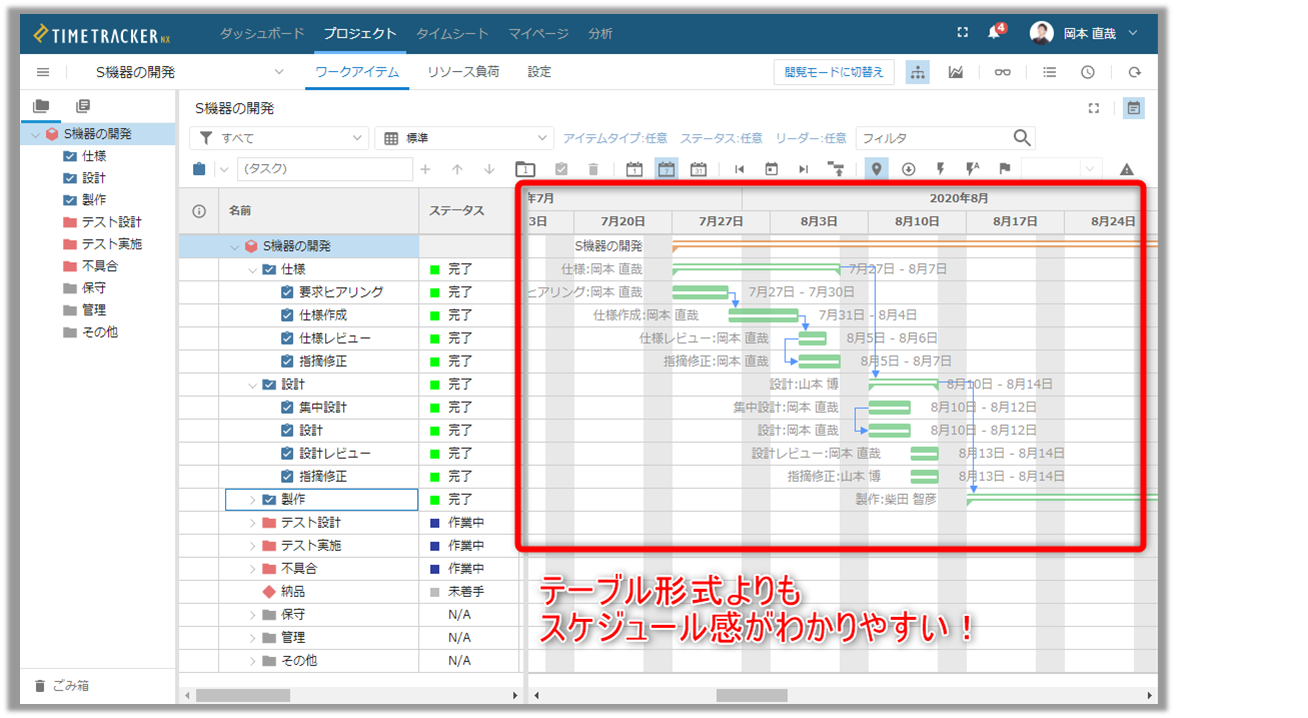
Task: Open 設定 tab
Action: tap(539, 72)
